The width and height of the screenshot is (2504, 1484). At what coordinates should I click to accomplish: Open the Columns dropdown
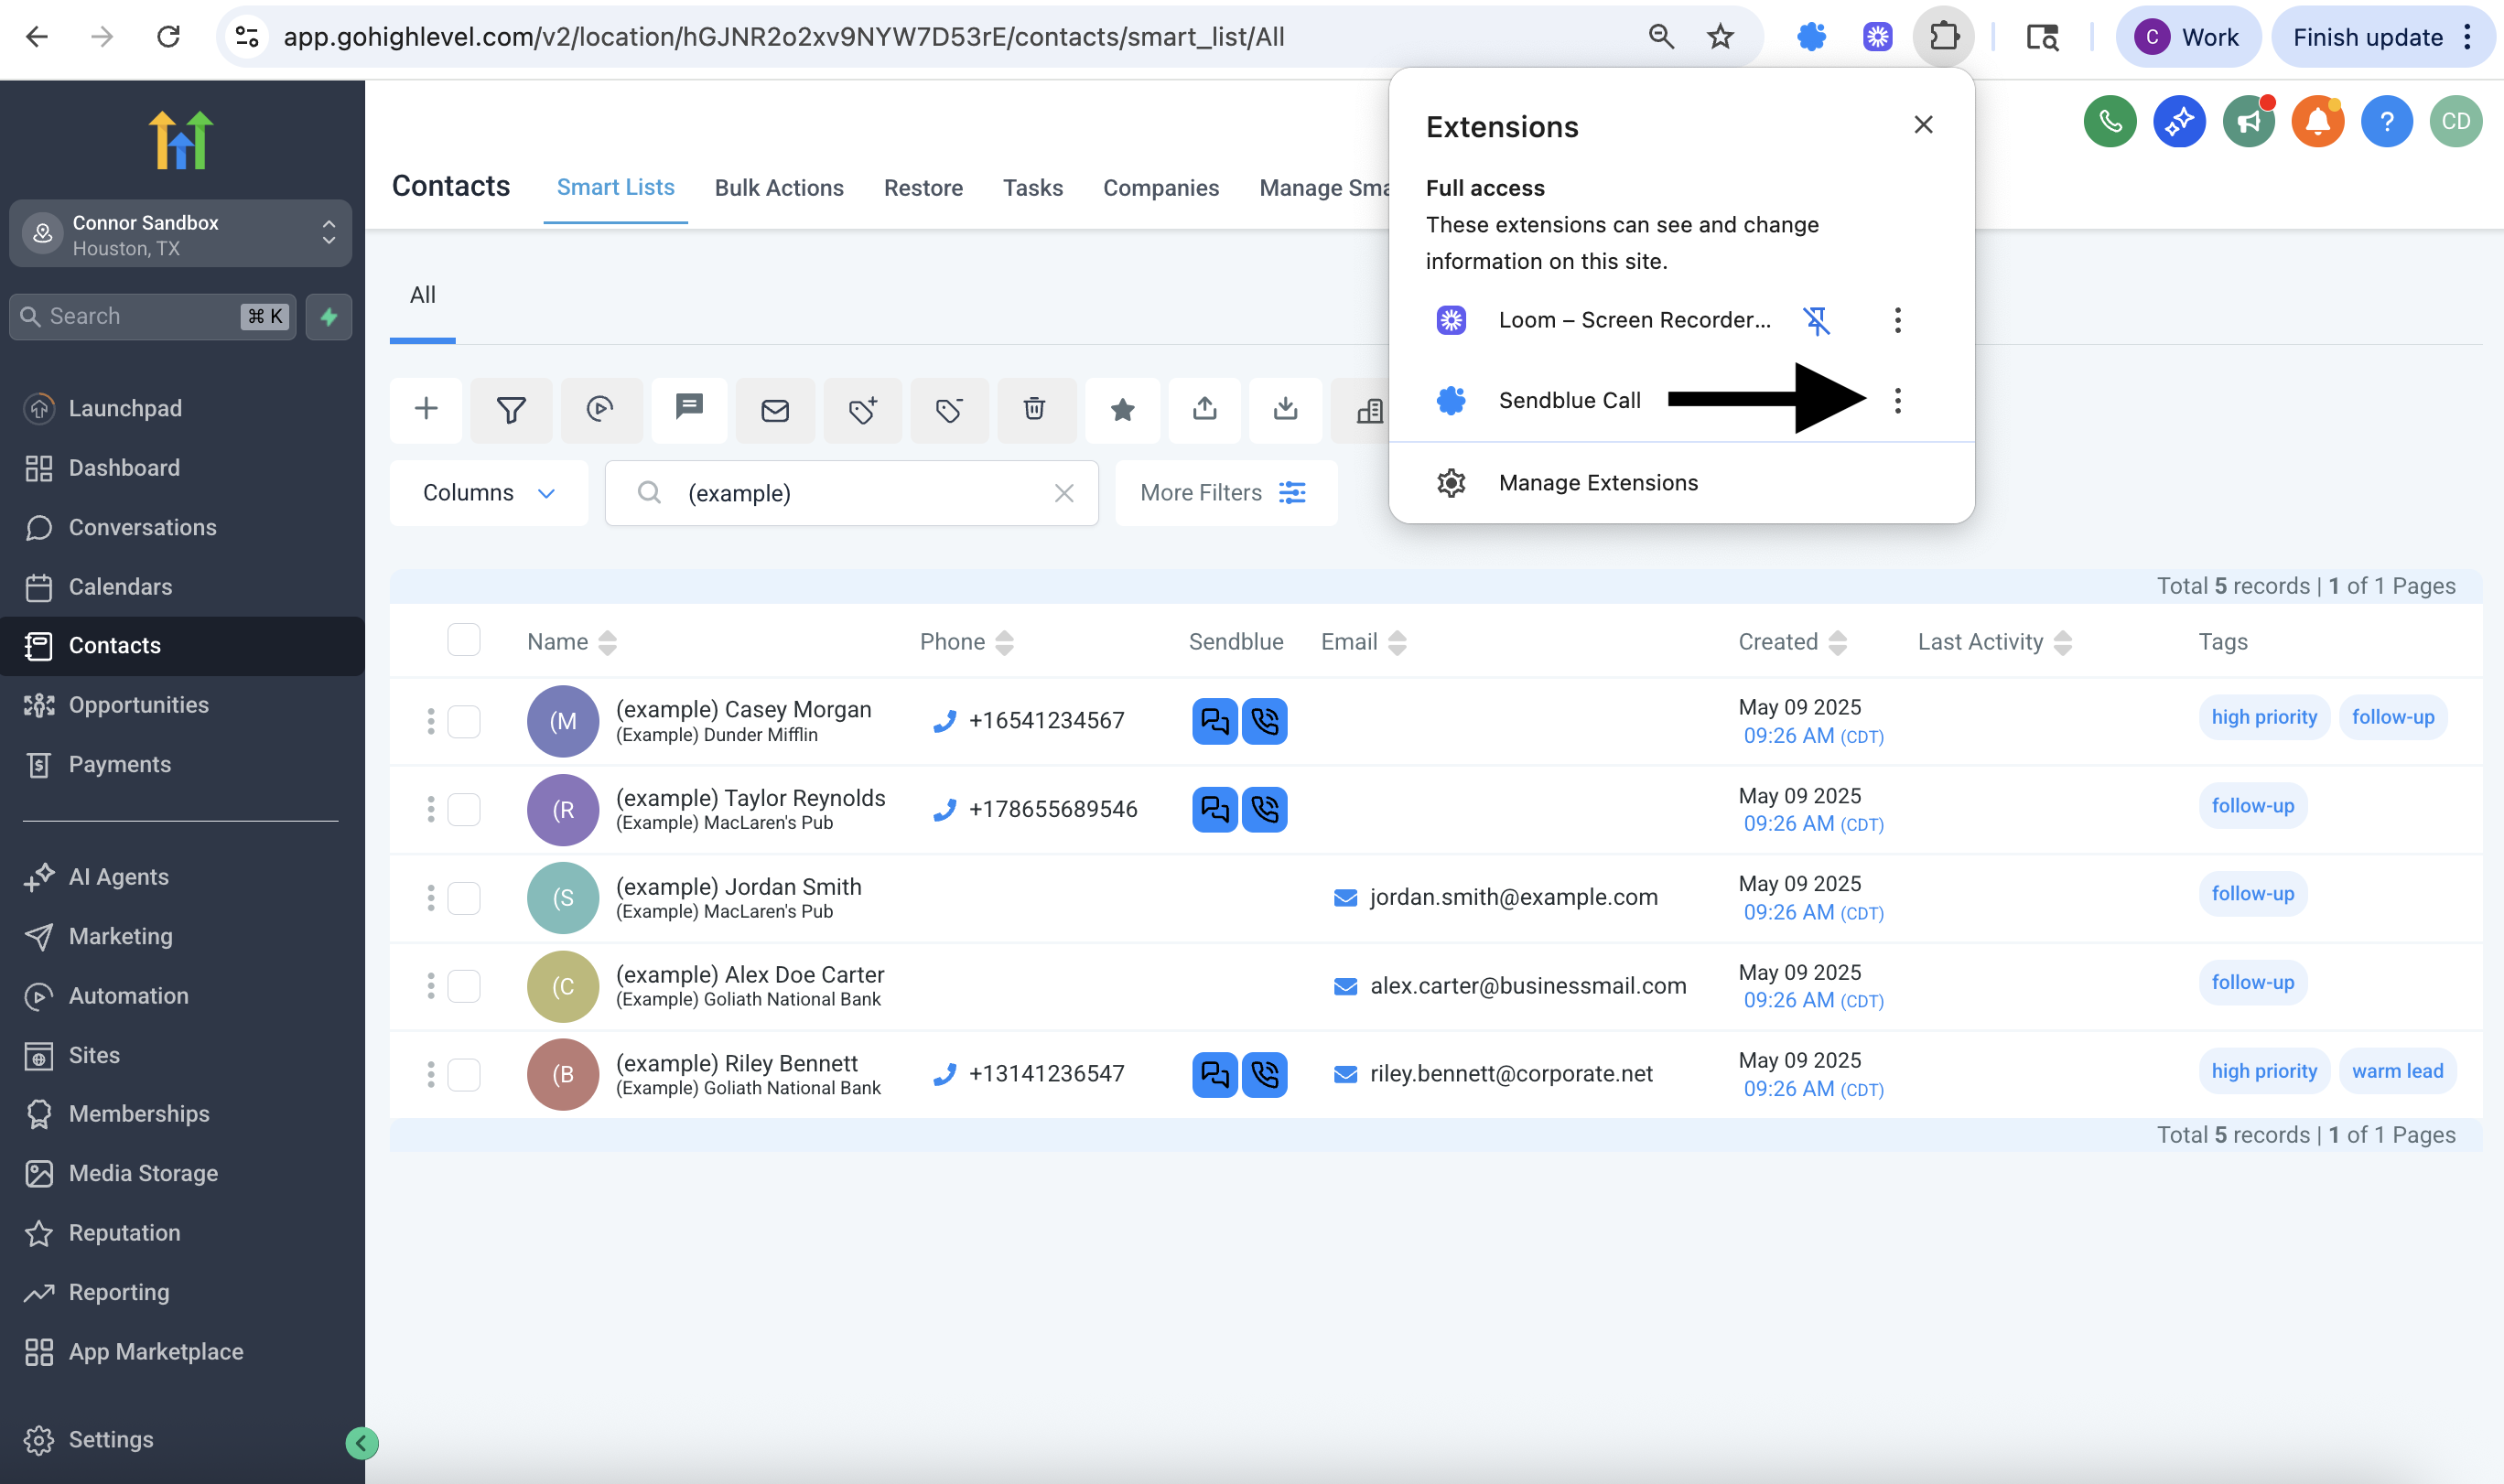(x=489, y=493)
